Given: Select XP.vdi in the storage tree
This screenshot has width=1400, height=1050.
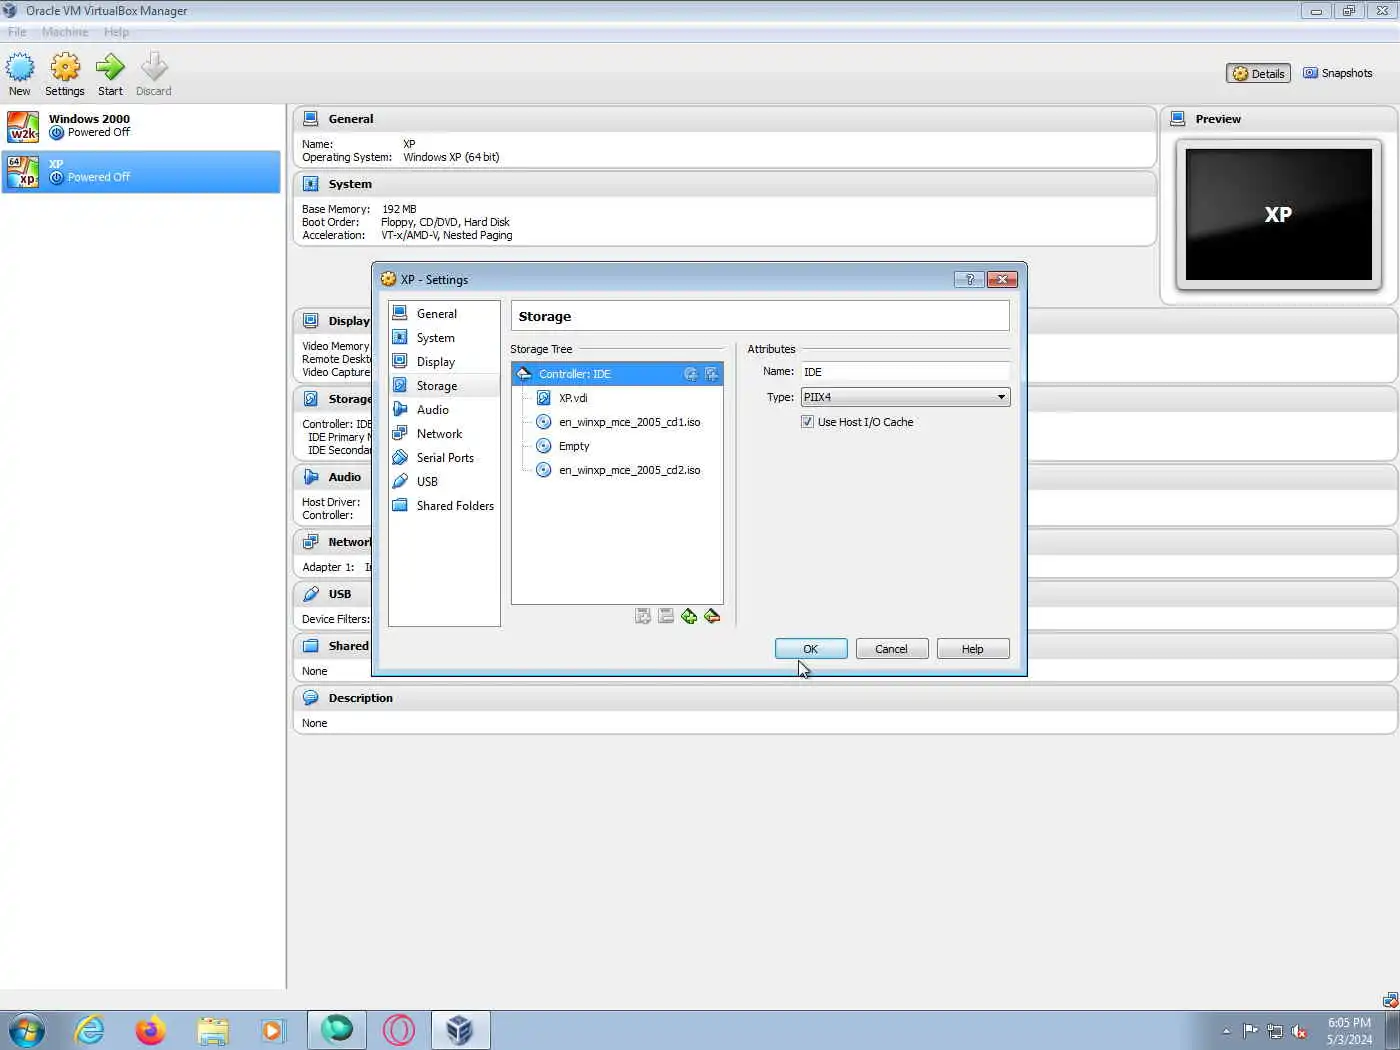Looking at the screenshot, I should click(x=617, y=398).
